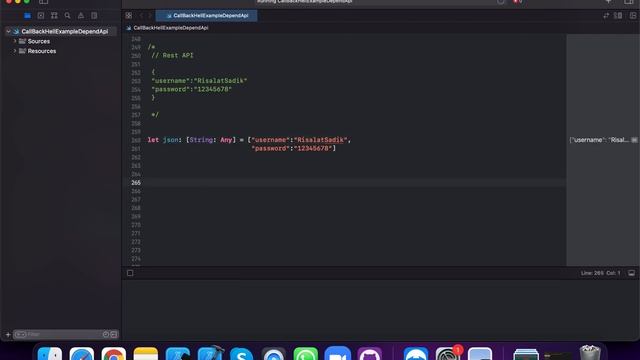The width and height of the screenshot is (640, 360).
Task: Open the related items grid menu
Action: pos(129,16)
